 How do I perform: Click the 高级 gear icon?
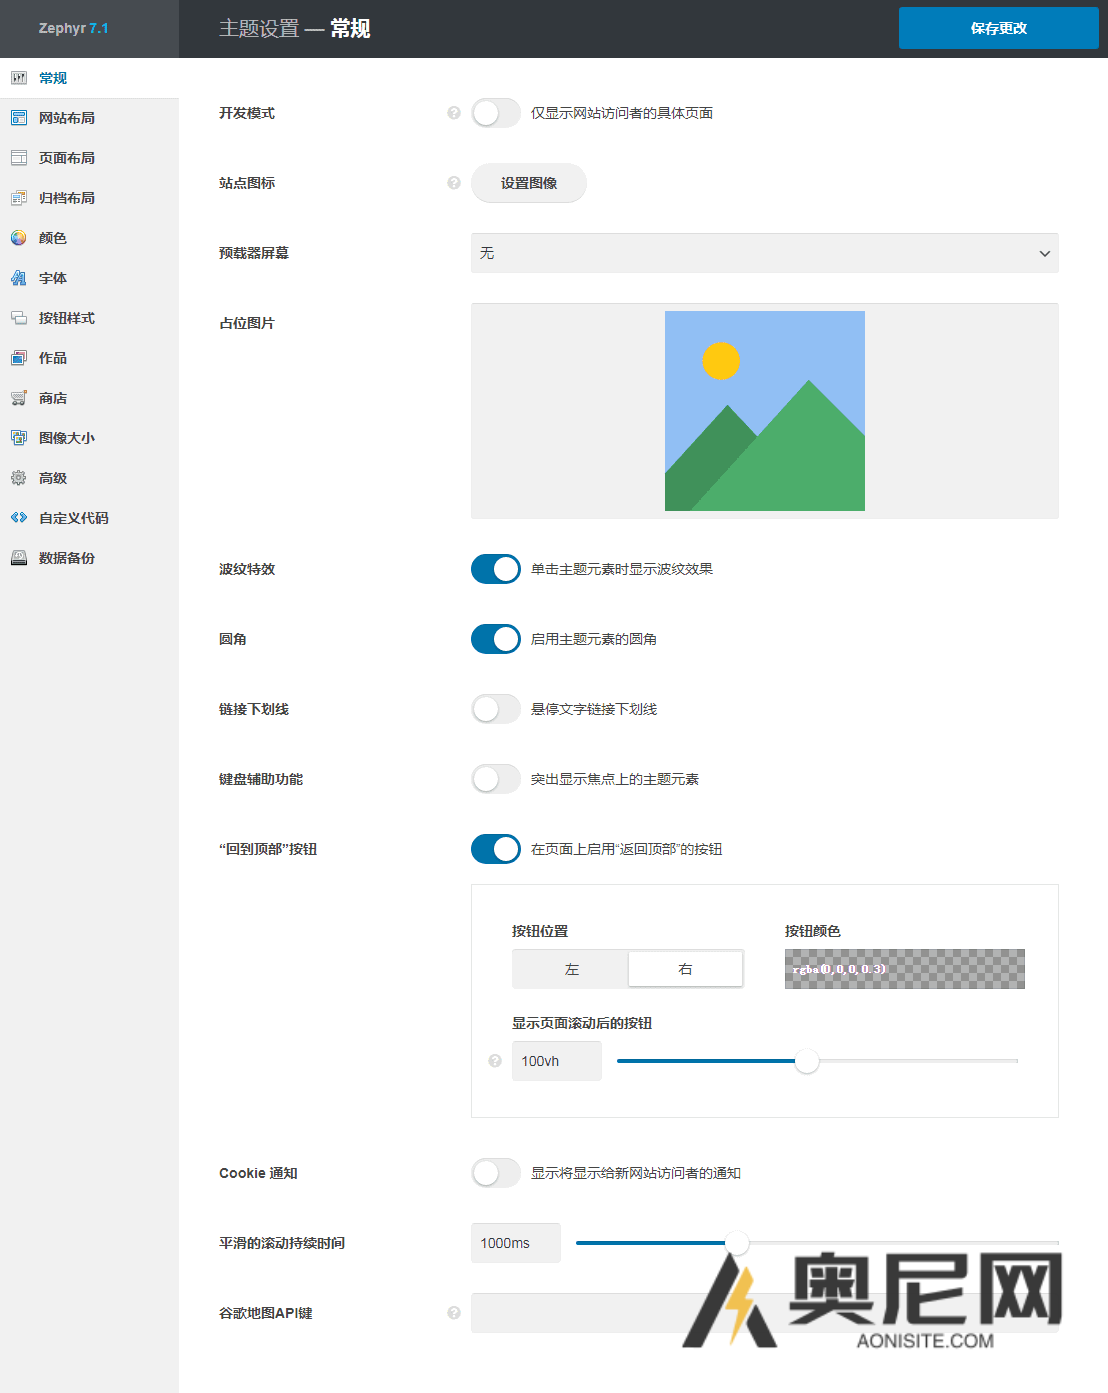pyautogui.click(x=18, y=478)
